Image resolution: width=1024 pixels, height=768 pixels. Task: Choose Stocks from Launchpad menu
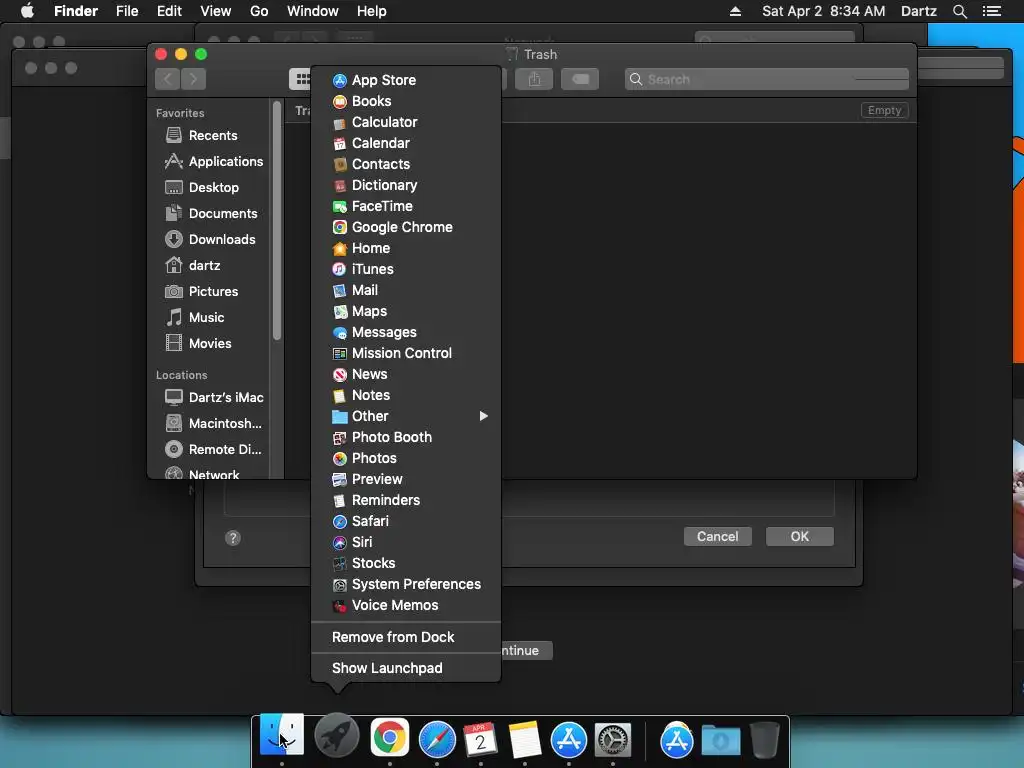[x=406, y=563]
